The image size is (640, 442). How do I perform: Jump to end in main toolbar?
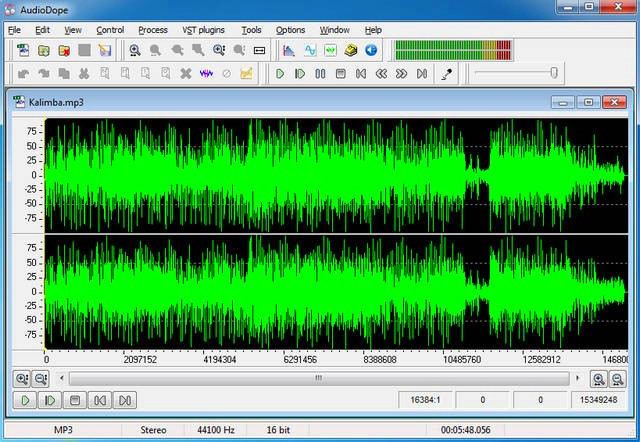tap(422, 74)
